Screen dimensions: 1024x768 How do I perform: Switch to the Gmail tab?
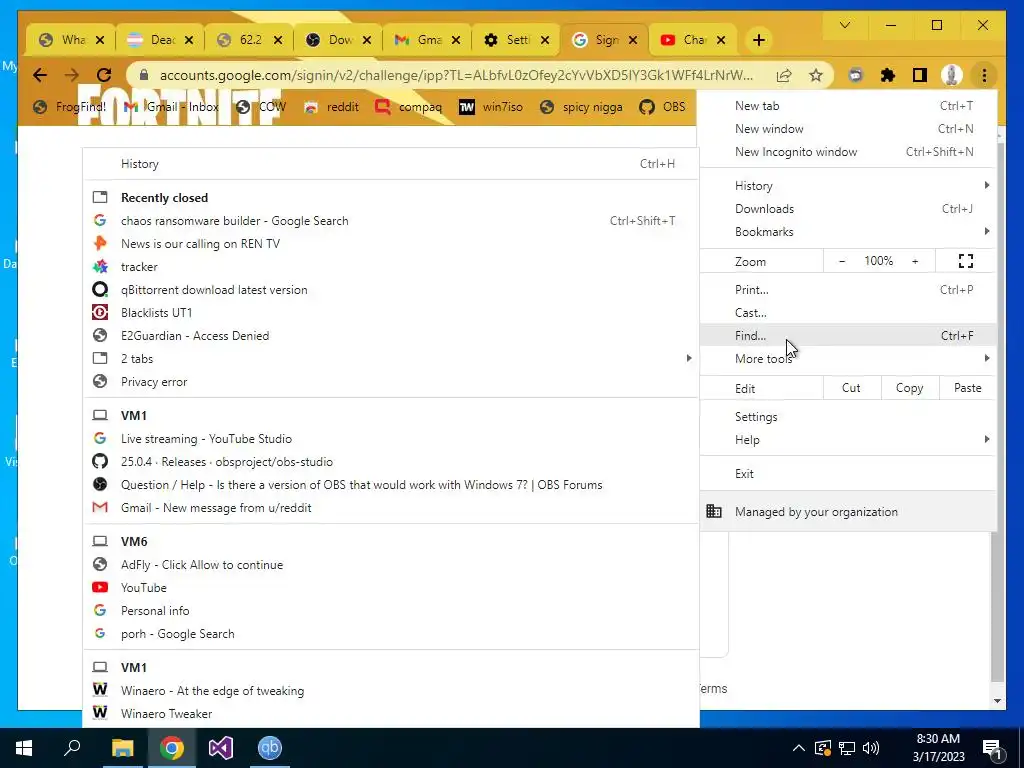(426, 40)
